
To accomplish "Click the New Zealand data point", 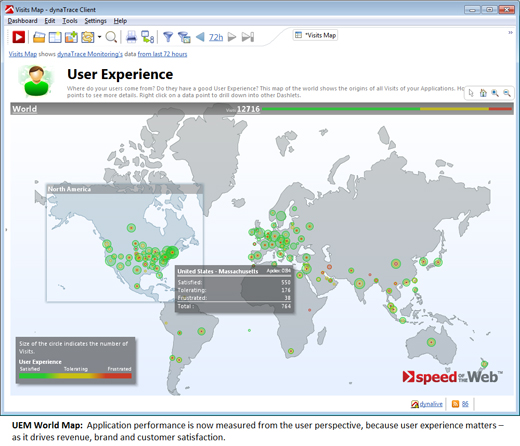I will coord(484,364).
